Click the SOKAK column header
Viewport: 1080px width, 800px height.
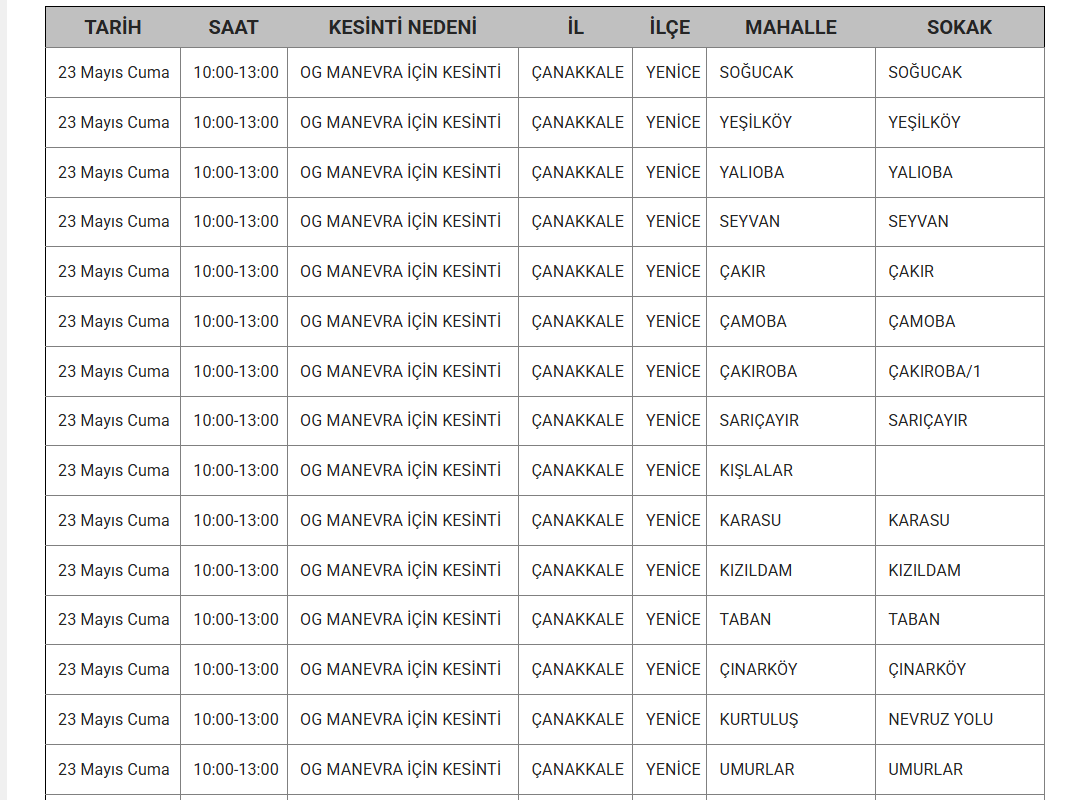pos(959,27)
